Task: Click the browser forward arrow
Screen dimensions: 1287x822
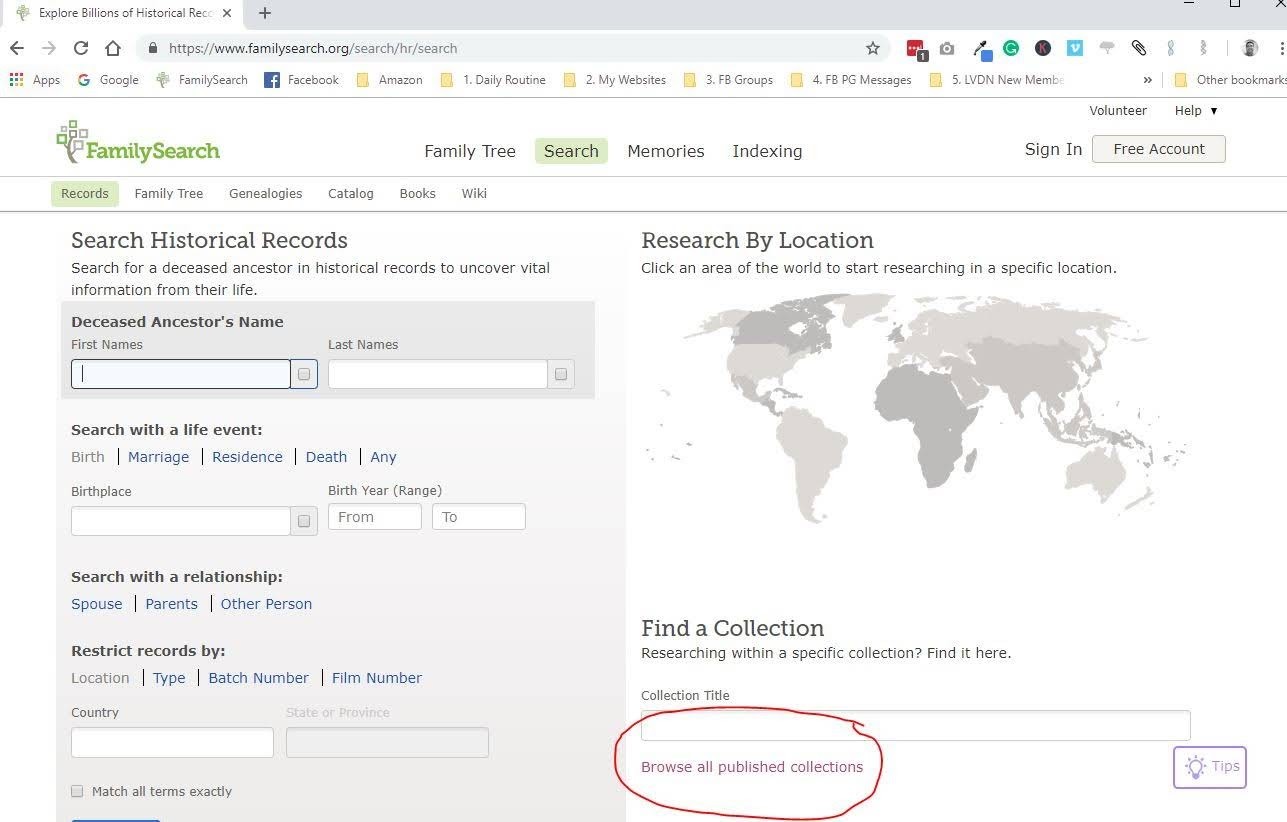Action: tap(49, 48)
